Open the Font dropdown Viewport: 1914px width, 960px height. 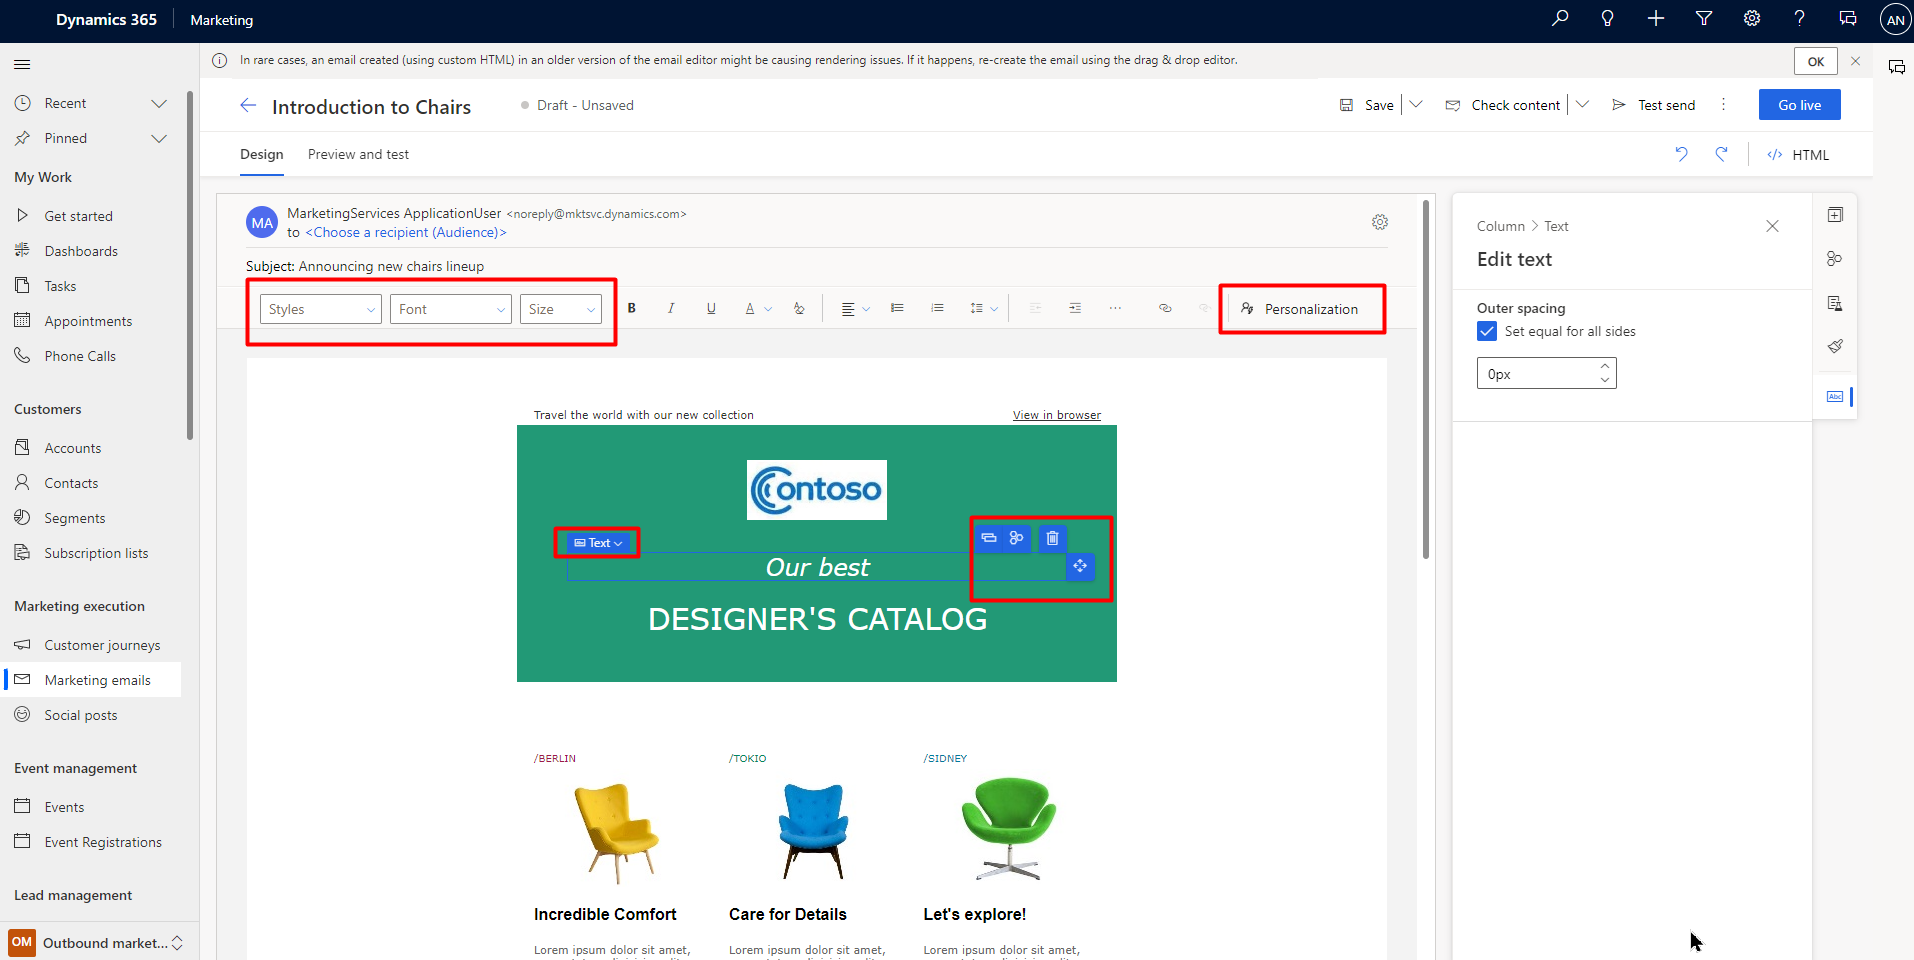click(x=450, y=308)
